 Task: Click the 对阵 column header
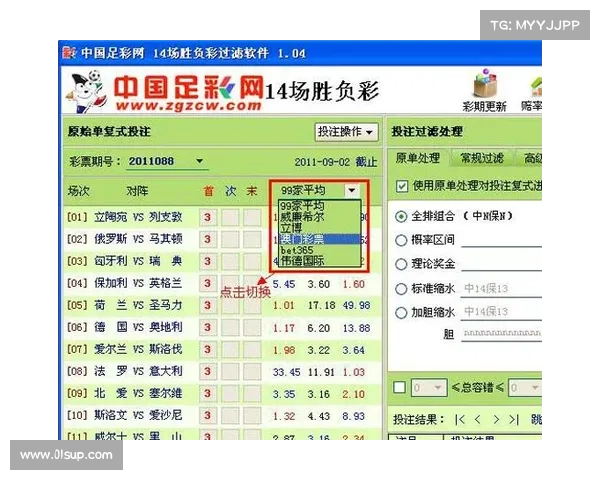tap(137, 191)
